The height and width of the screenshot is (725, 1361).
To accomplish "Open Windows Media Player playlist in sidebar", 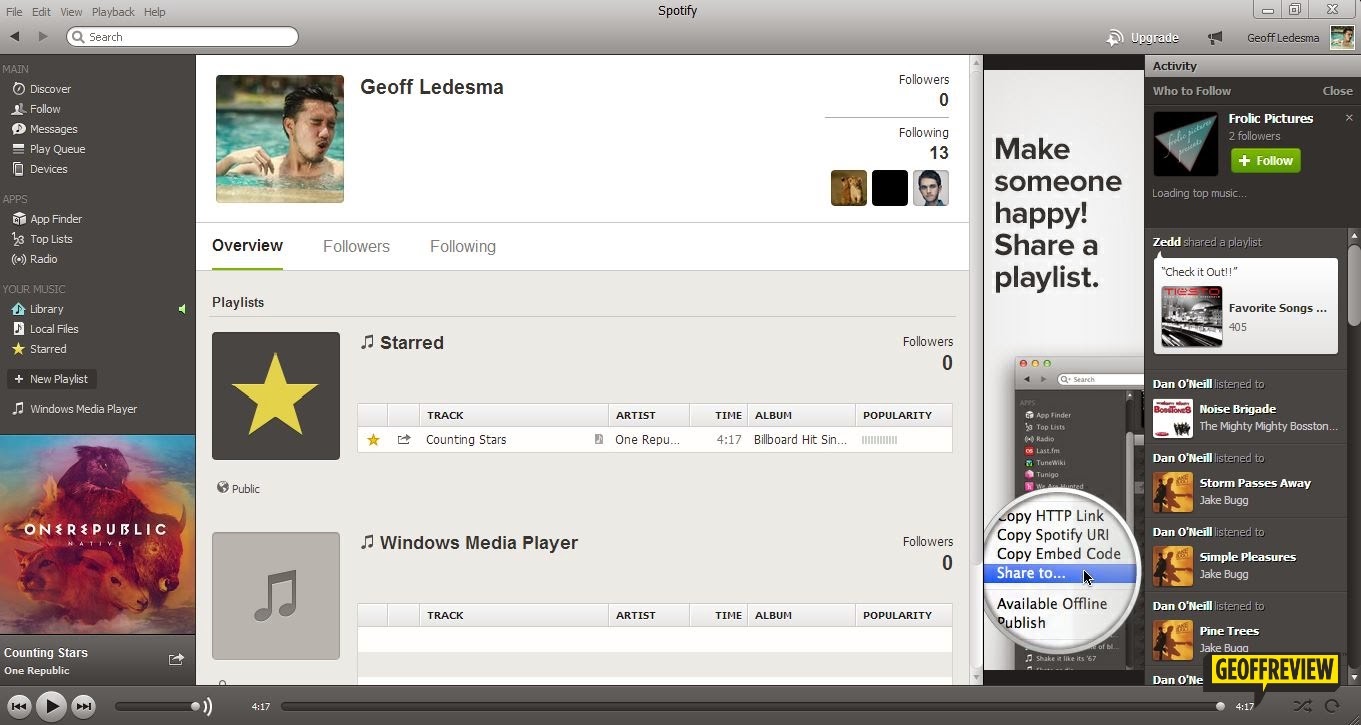I will point(83,409).
